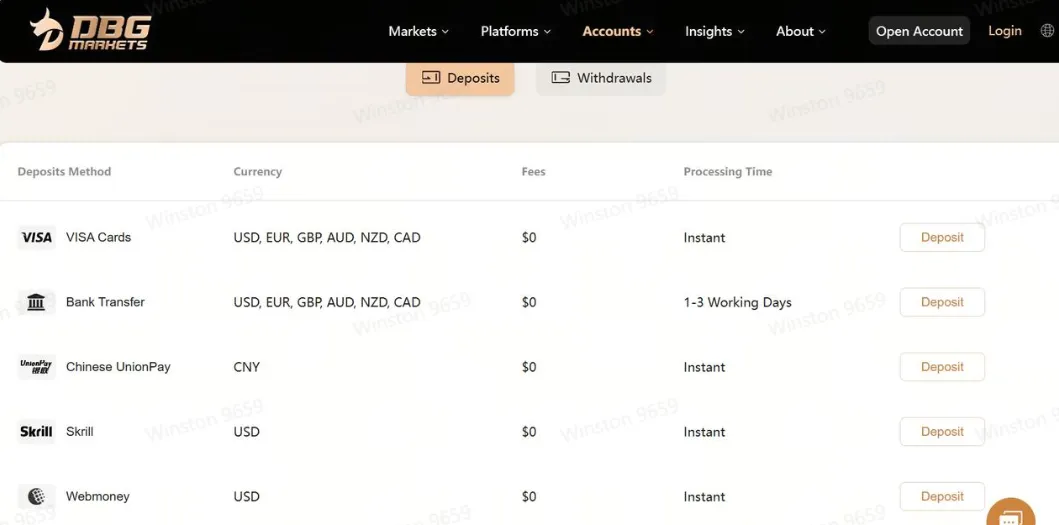Click the Fees column header
1059x525 pixels.
click(534, 172)
